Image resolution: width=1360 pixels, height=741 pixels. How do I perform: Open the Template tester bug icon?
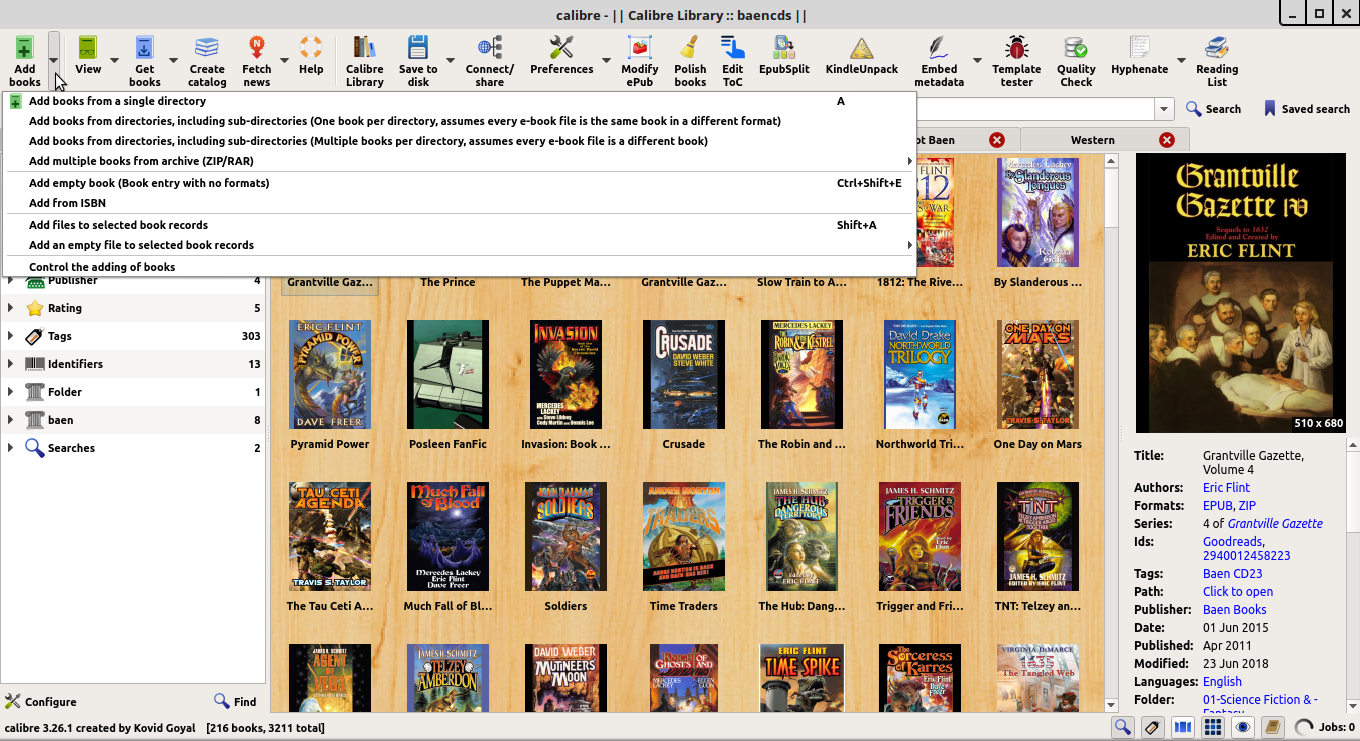click(1017, 47)
